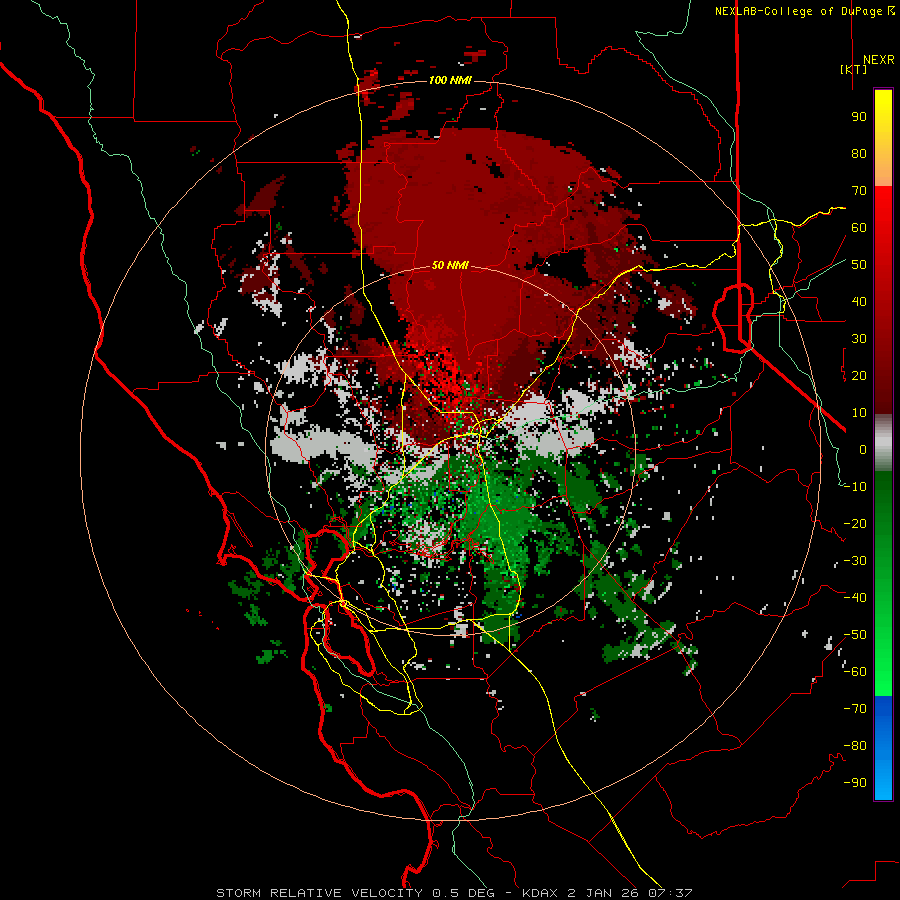Click the -60 value on the velocity scale
Screen dimensions: 900x900
point(855,672)
